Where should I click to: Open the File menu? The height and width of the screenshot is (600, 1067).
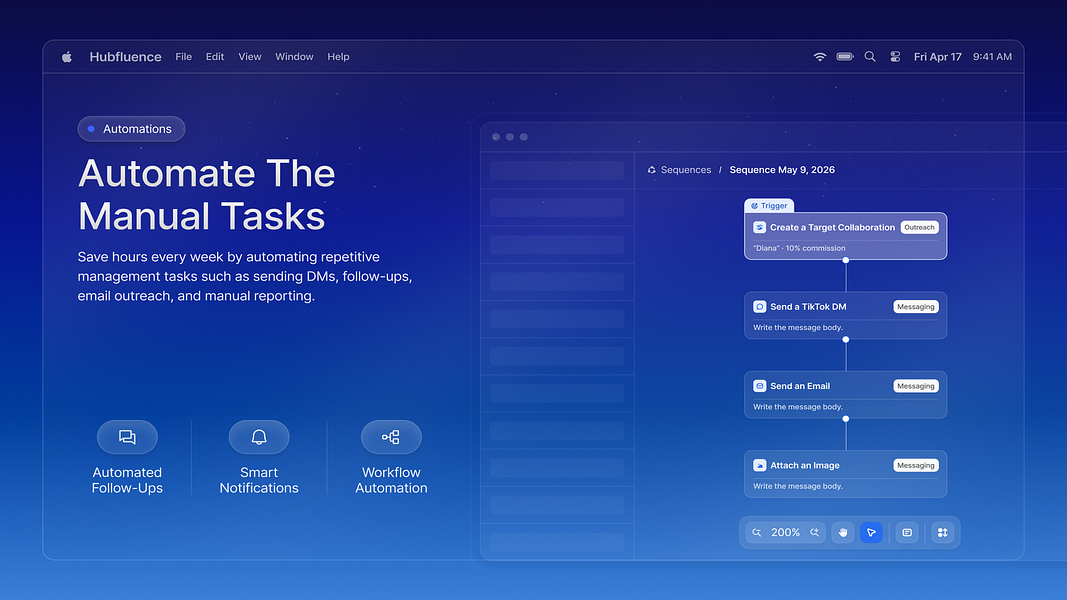tap(184, 57)
